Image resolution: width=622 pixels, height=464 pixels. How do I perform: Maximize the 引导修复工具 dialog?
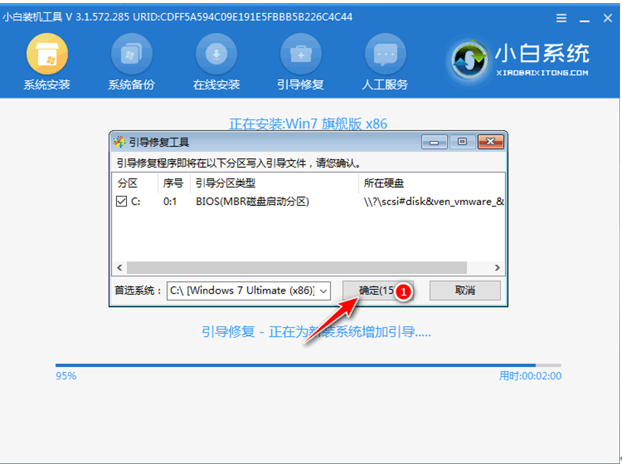pyautogui.click(x=462, y=142)
